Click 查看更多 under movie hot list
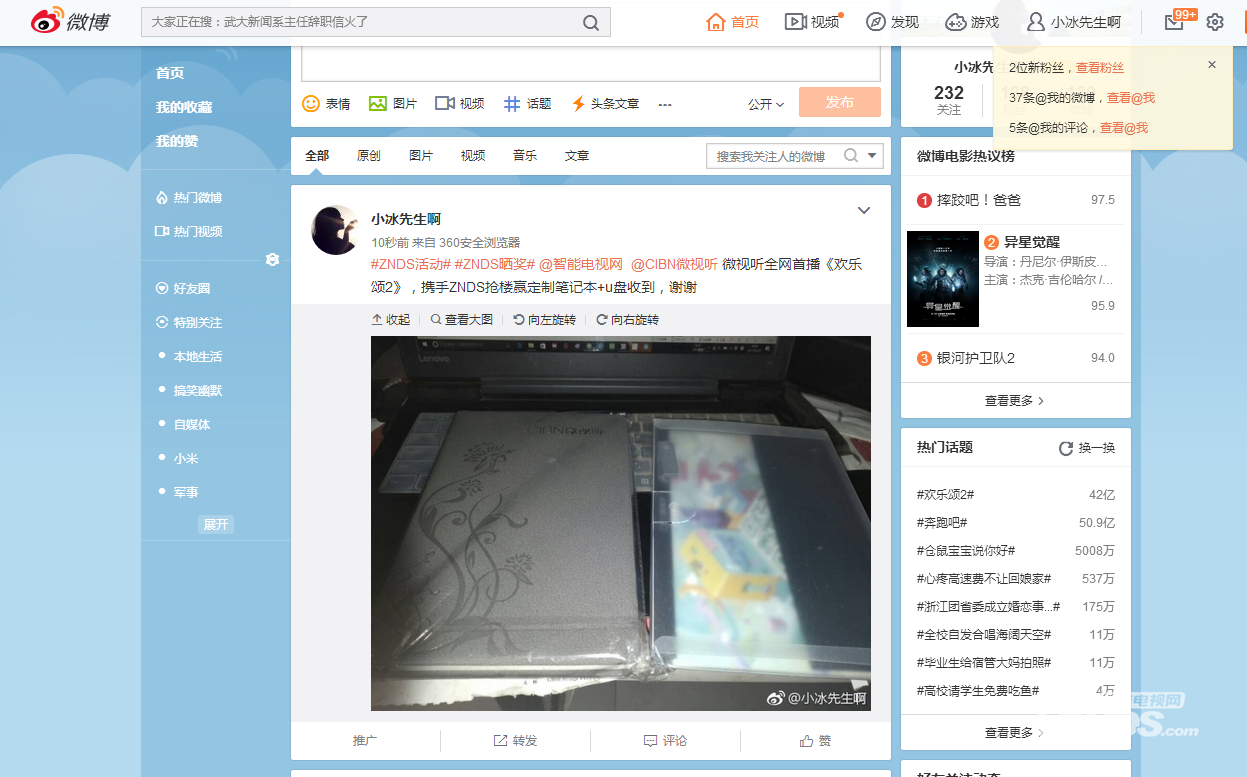This screenshot has width=1247, height=777. [x=1015, y=401]
